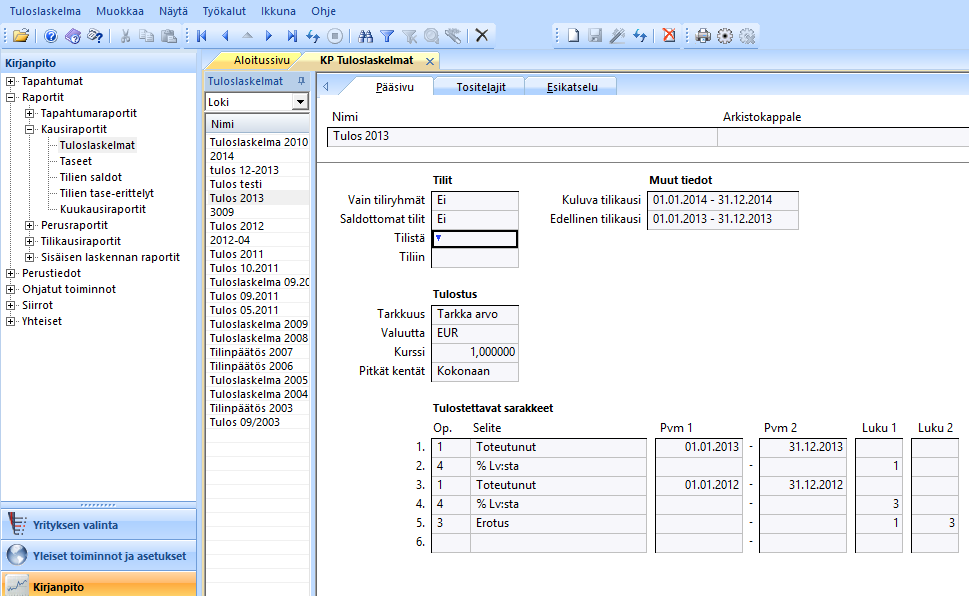Open the Tuloslaskelma menu
Image resolution: width=969 pixels, height=596 pixels.
45,11
